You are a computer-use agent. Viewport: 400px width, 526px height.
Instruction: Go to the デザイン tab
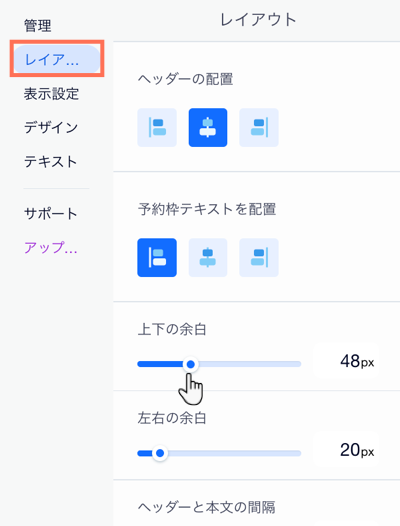pyautogui.click(x=51, y=127)
